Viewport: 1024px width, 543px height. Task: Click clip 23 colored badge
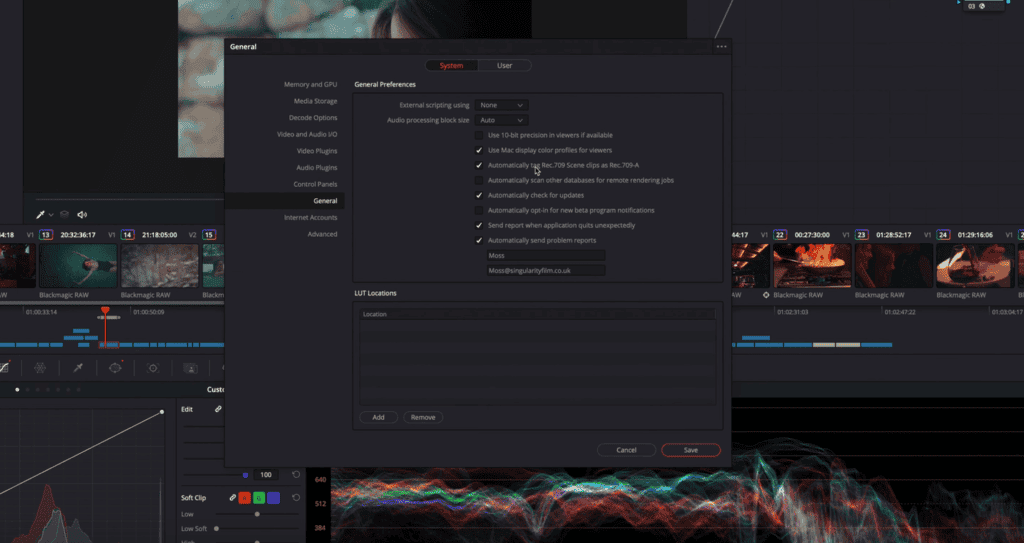click(861, 235)
